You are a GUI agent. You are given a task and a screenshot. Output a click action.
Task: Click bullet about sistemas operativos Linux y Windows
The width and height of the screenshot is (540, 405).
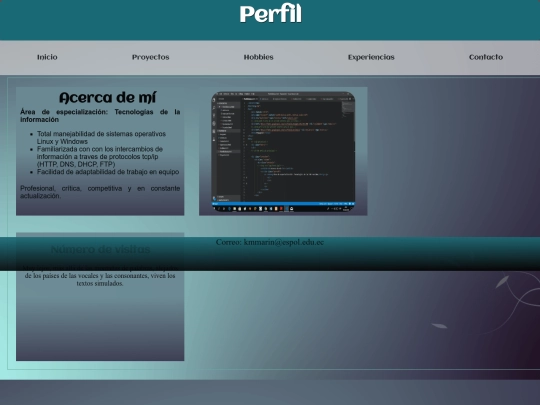tap(101, 138)
